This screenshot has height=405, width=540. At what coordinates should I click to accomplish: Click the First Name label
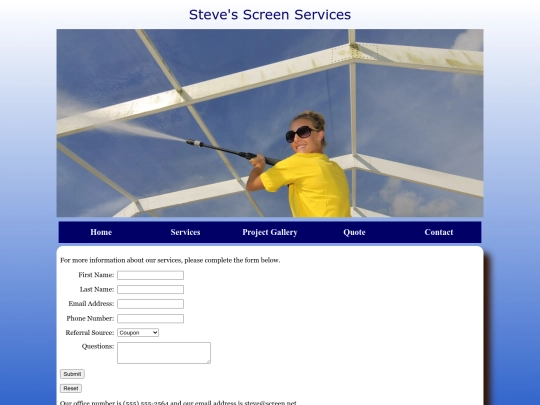(x=96, y=275)
